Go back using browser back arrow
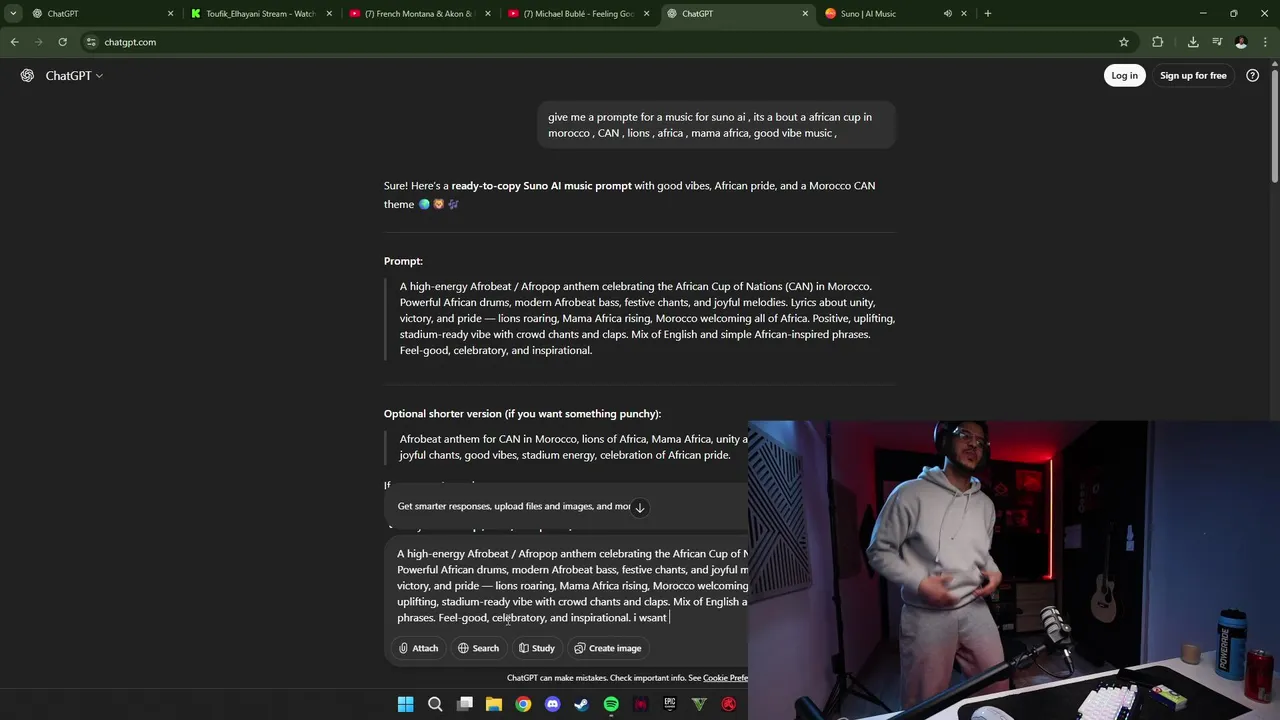The height and width of the screenshot is (720, 1280). 14,42
